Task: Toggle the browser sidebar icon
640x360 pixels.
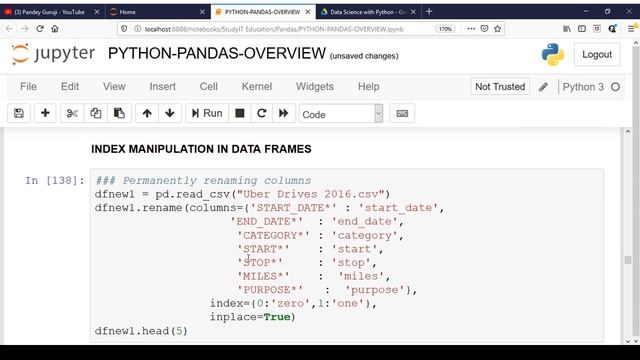Action: pyautogui.click(x=582, y=29)
